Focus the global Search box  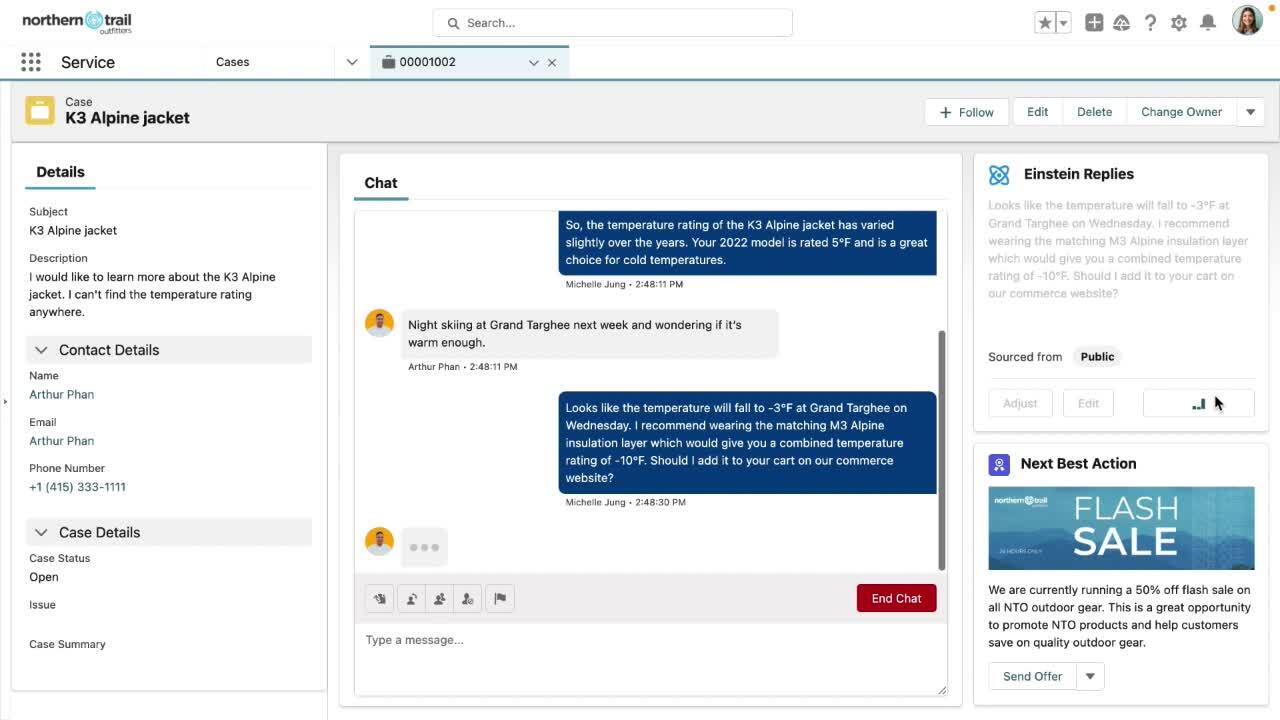click(x=612, y=23)
